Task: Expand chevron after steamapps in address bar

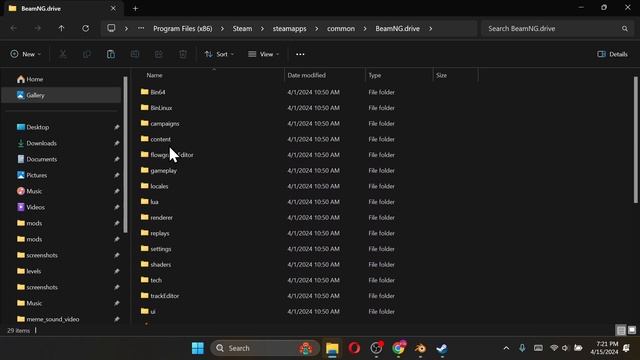Action: click(x=316, y=29)
